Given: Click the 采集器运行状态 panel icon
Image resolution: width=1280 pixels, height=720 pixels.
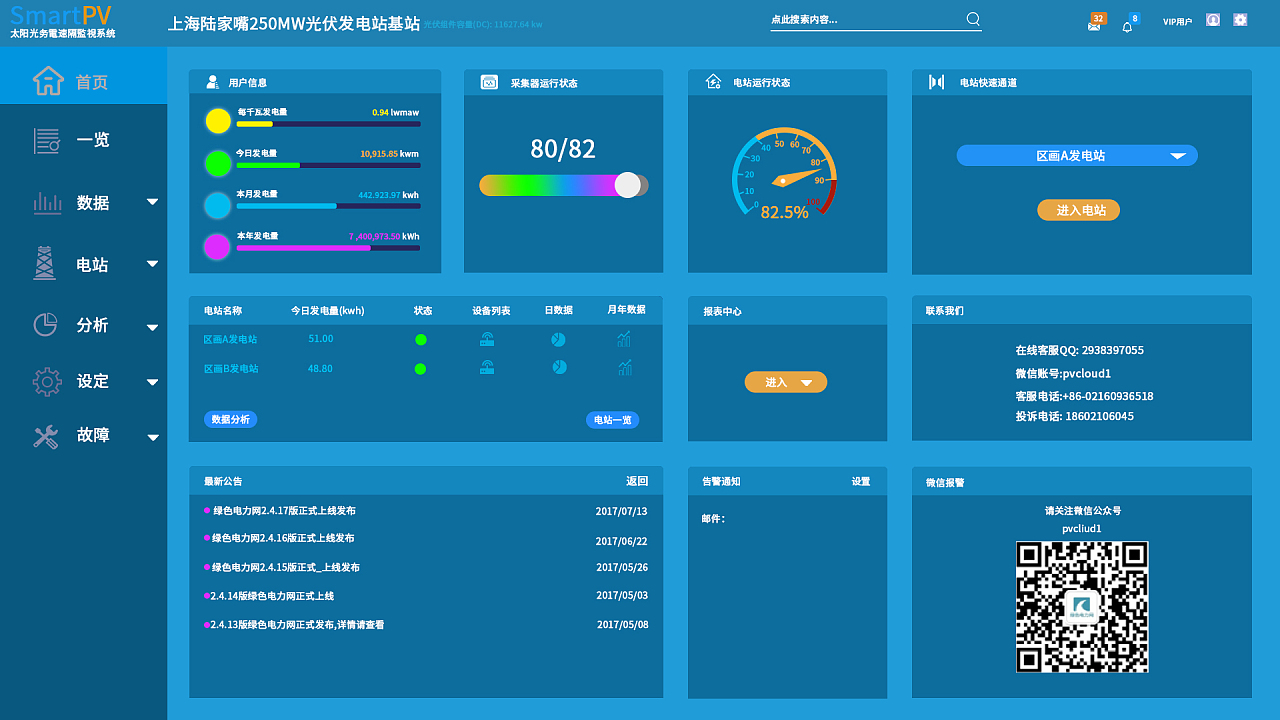Looking at the screenshot, I should pos(489,82).
